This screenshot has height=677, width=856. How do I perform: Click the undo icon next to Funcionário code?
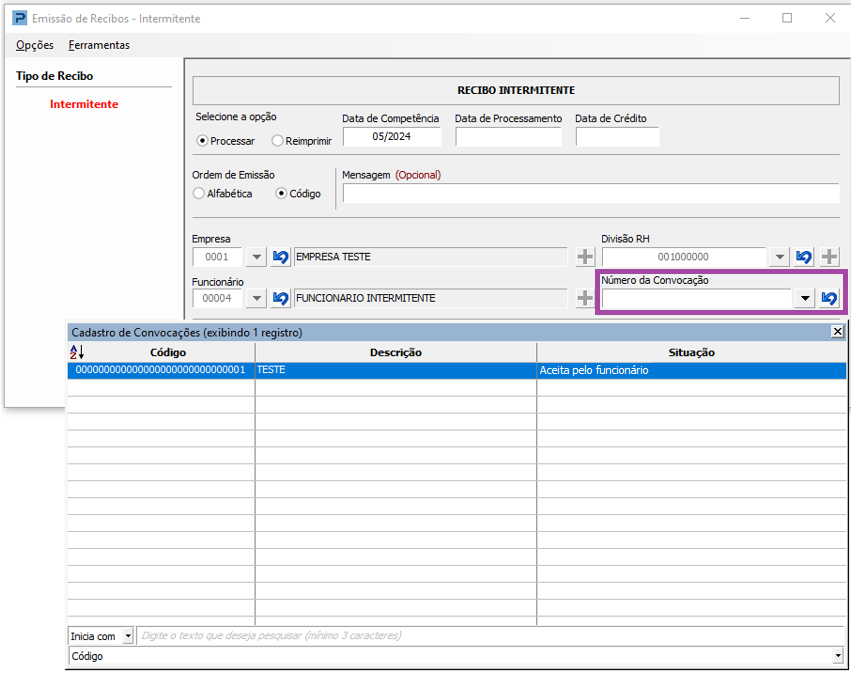280,298
